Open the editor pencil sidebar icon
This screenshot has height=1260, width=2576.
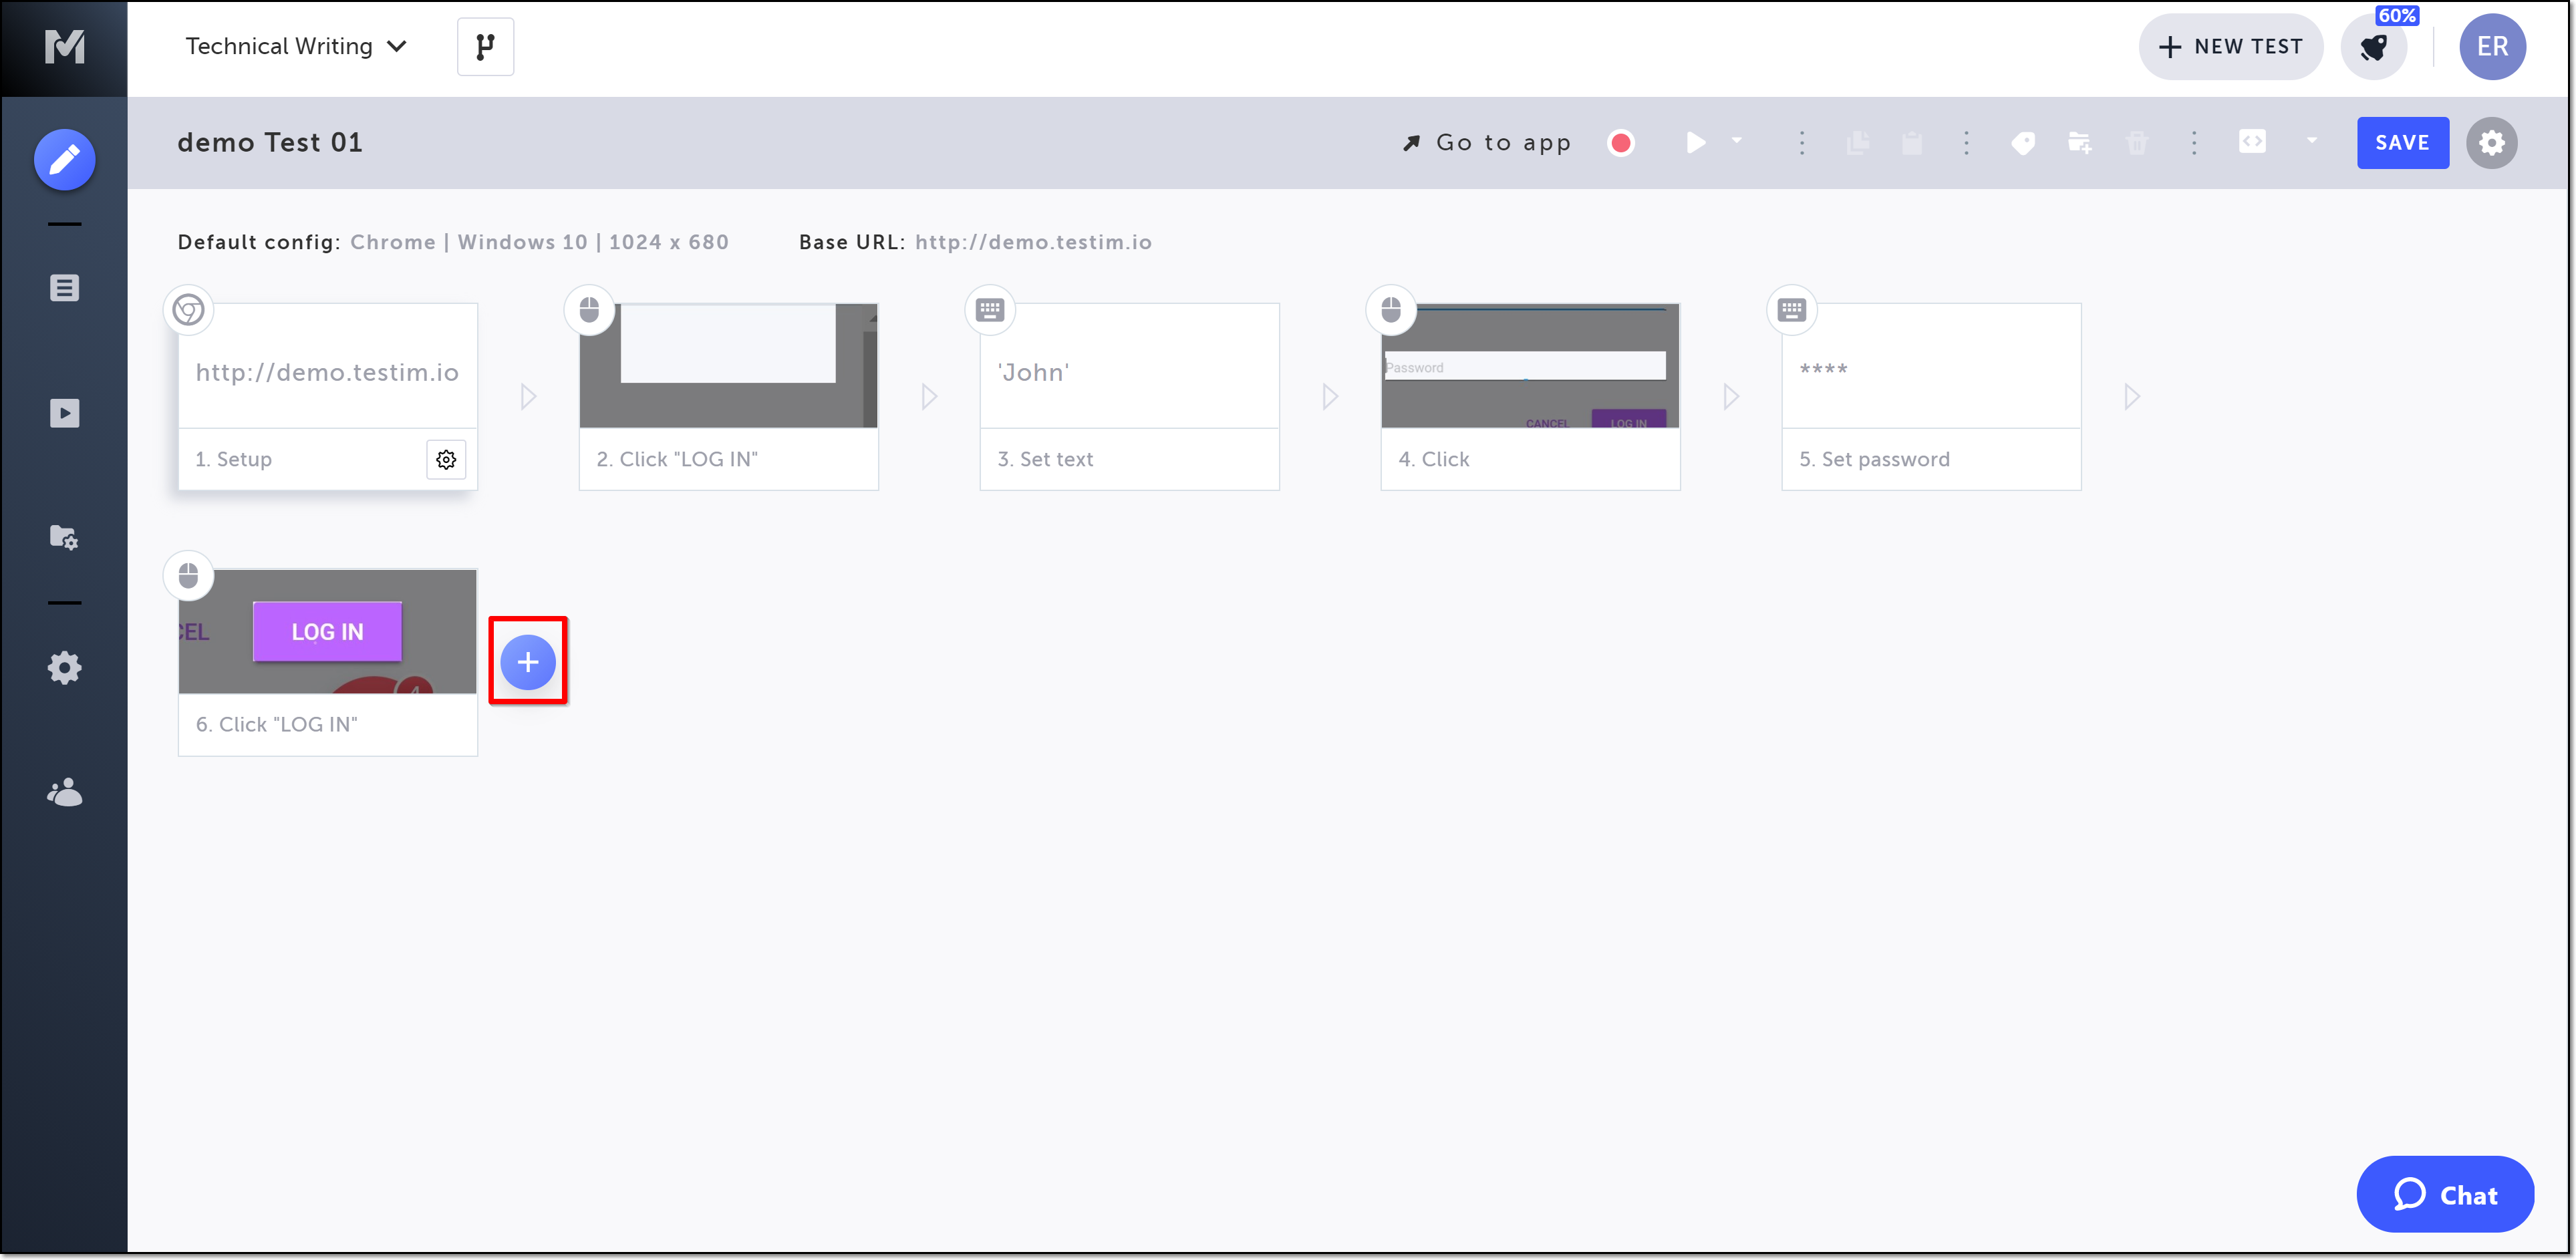[x=65, y=159]
